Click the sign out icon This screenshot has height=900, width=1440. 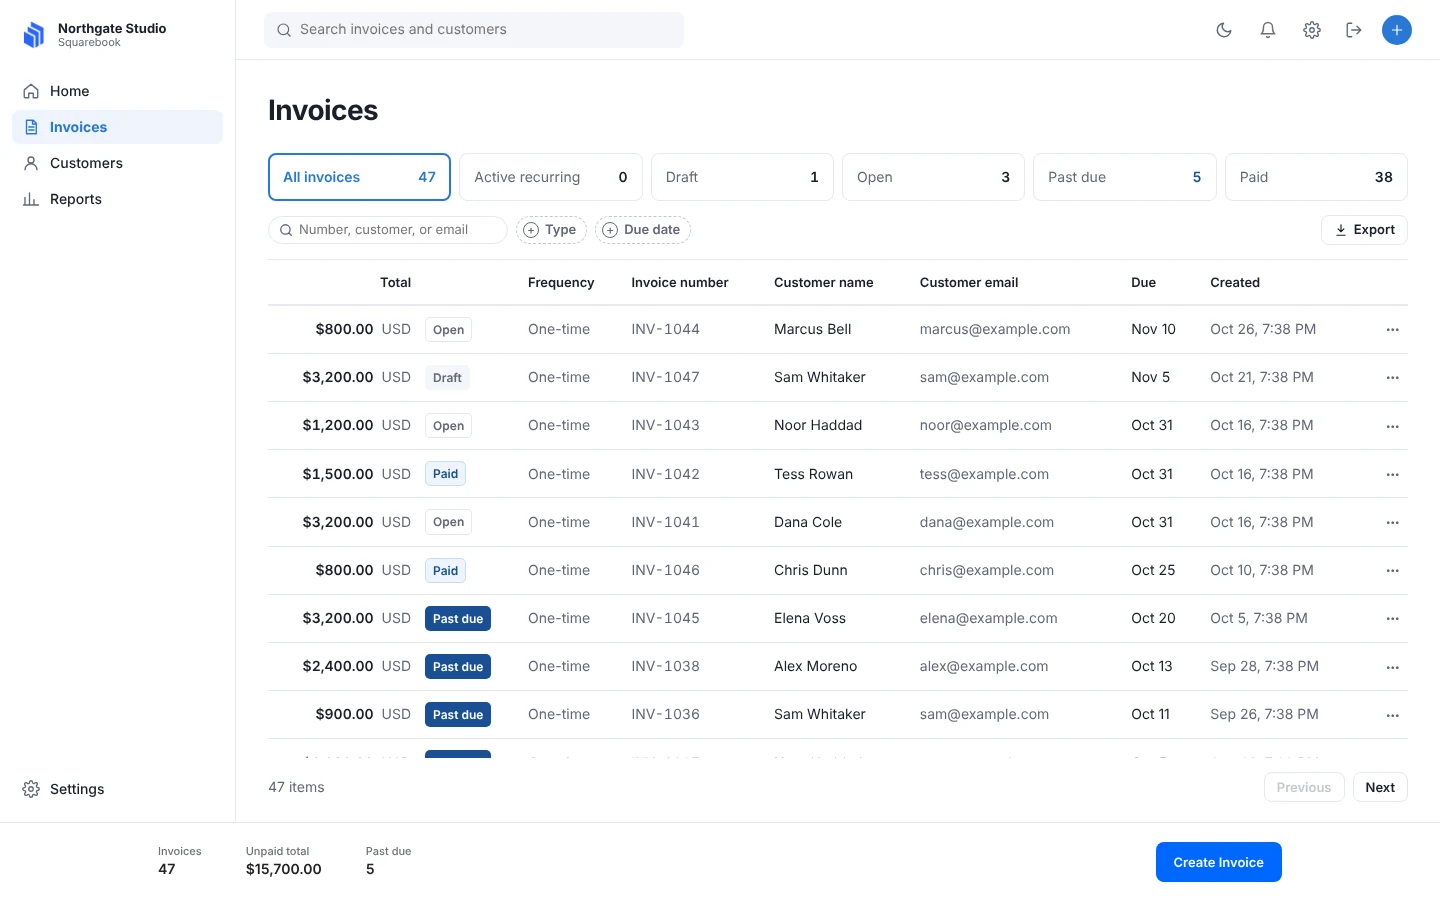tap(1354, 30)
